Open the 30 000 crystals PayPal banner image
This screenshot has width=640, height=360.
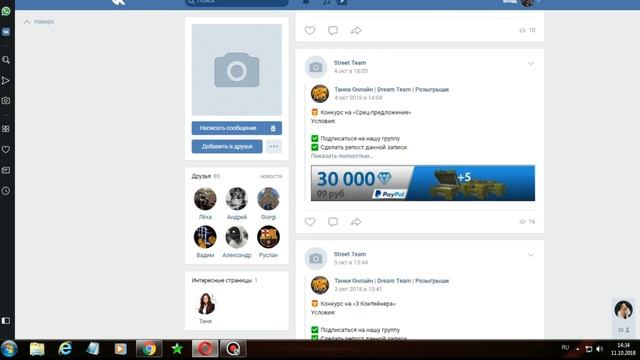423,183
